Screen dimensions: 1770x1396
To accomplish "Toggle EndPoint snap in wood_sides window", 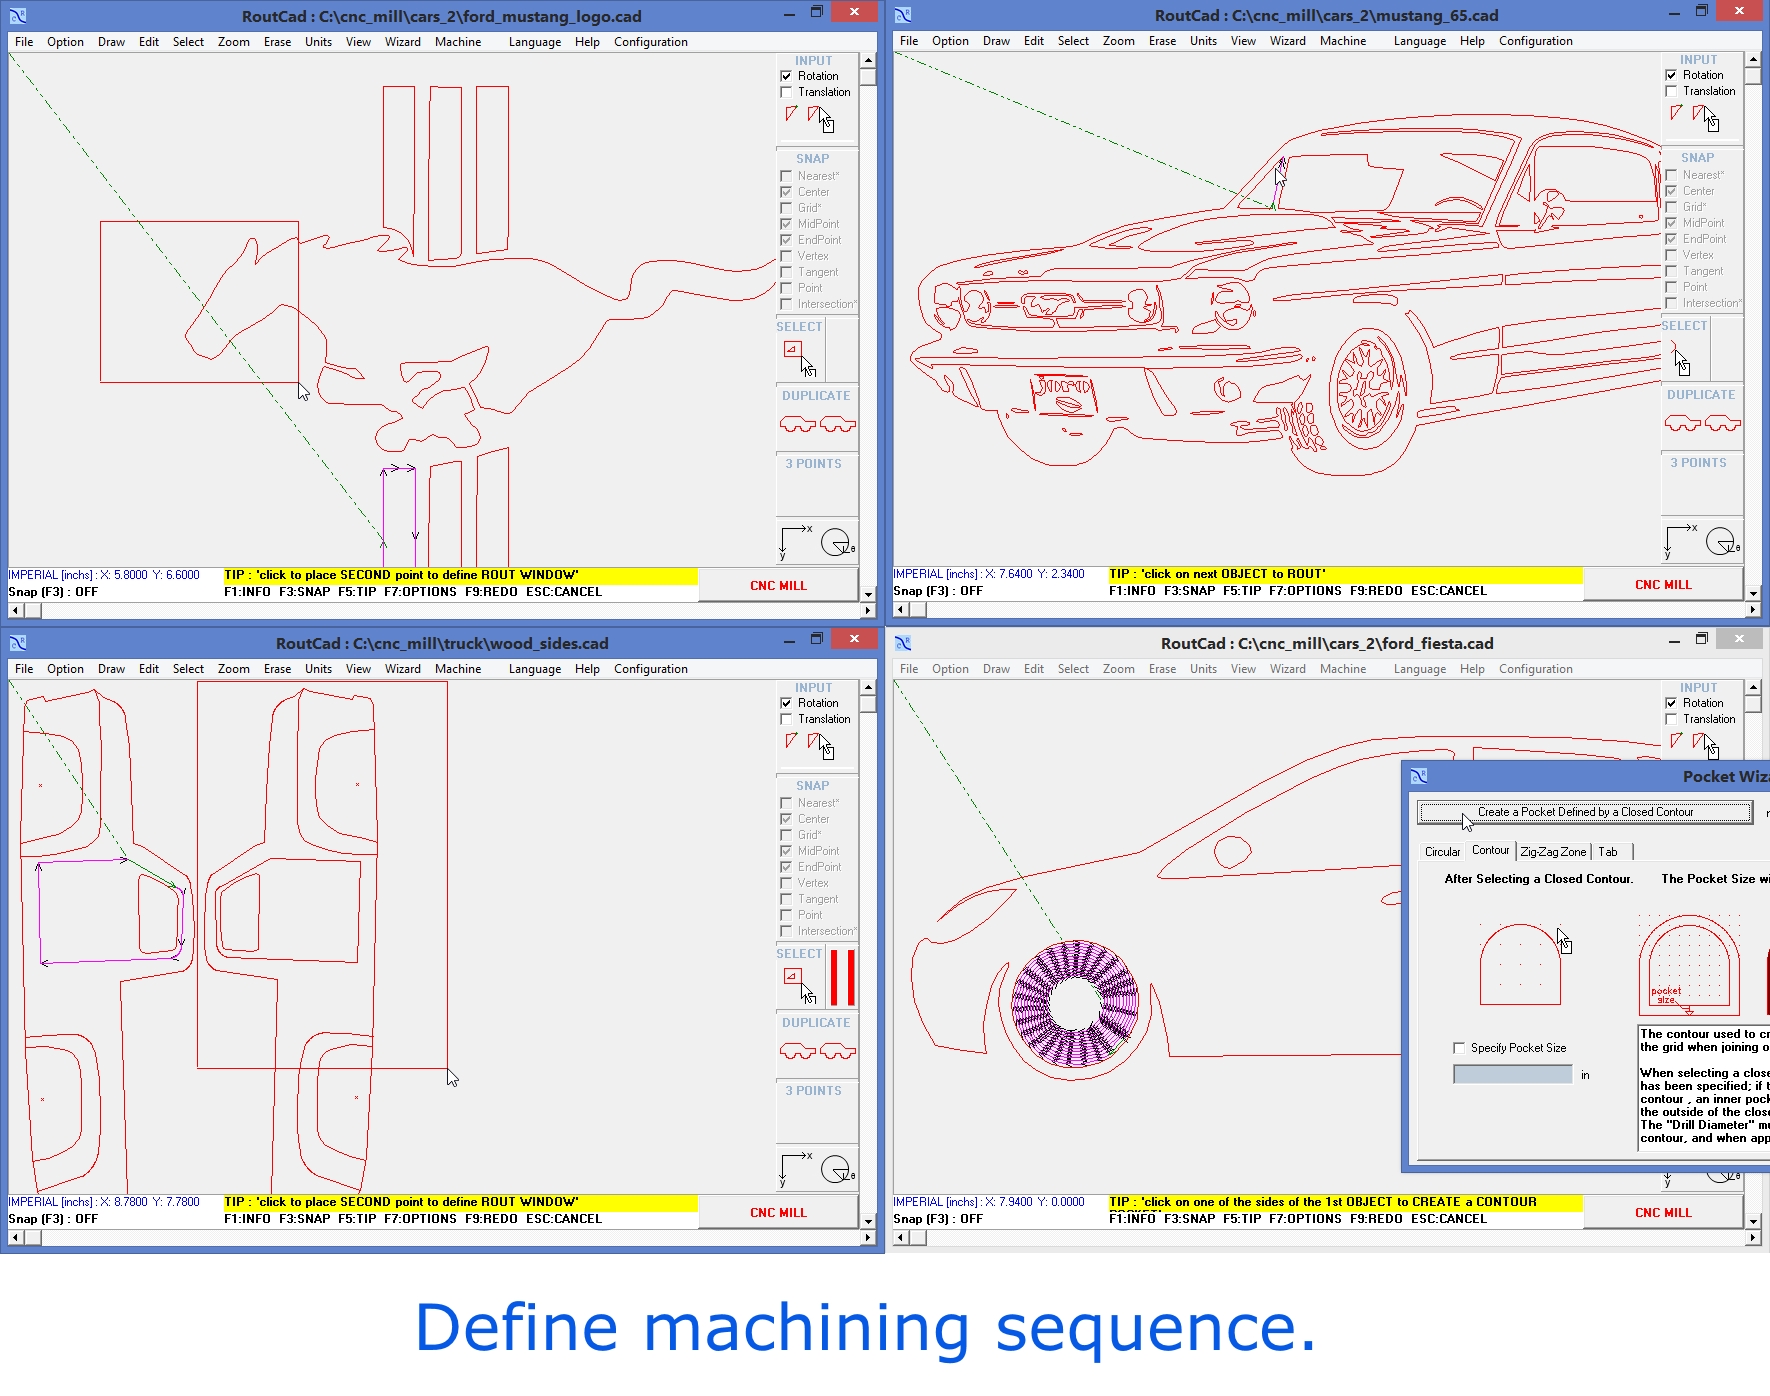I will (x=786, y=867).
